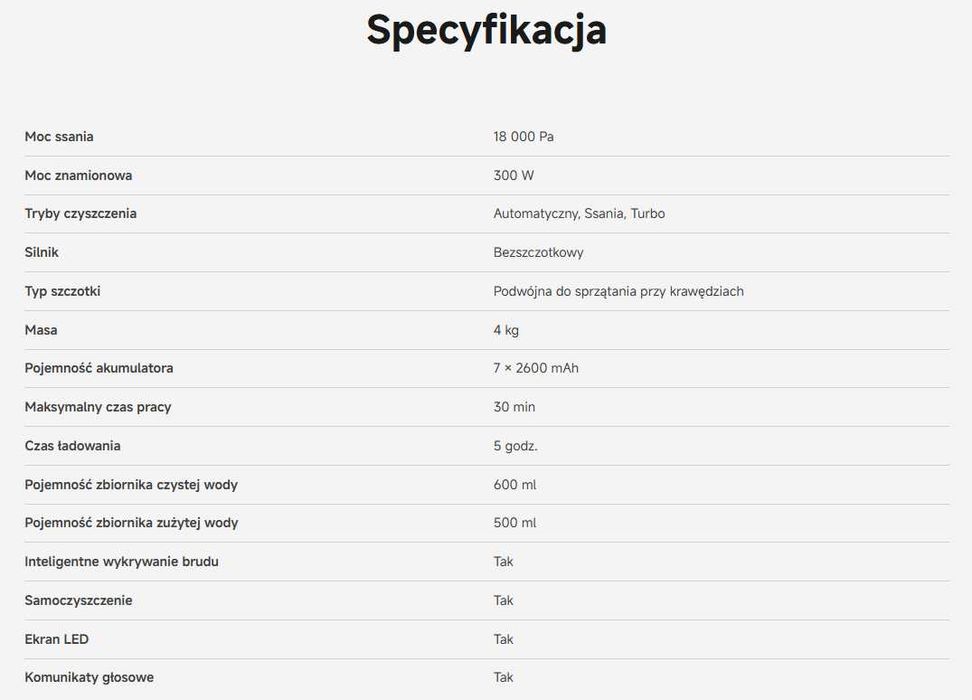Click the Komunikaty głosowe label

point(89,678)
